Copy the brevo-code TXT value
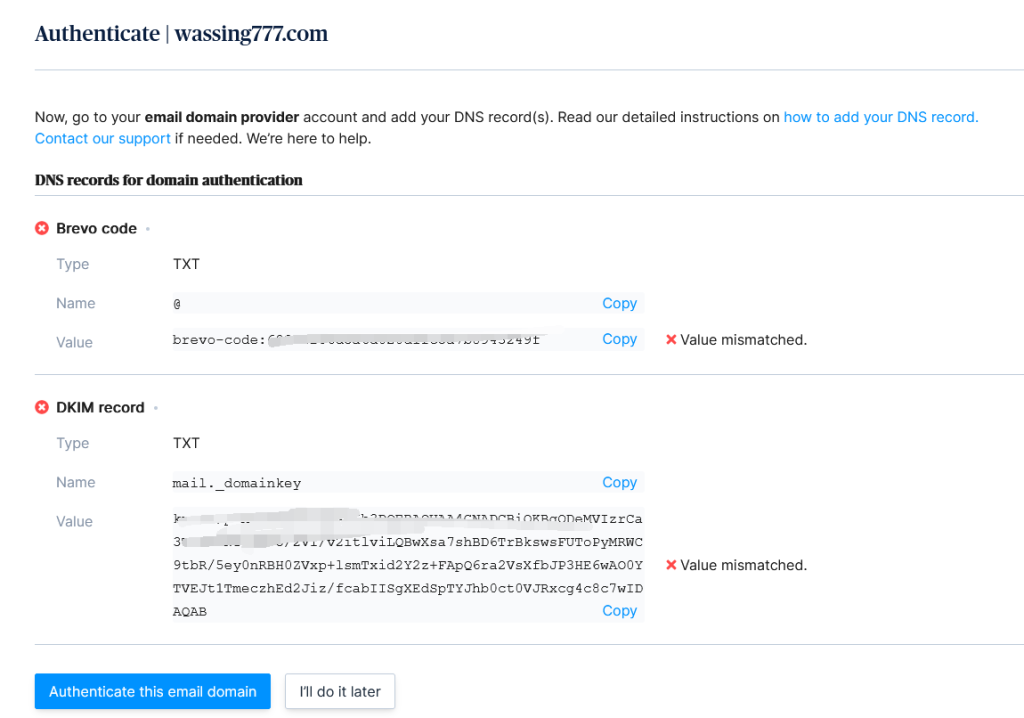Image resolution: width=1024 pixels, height=718 pixels. 619,339
